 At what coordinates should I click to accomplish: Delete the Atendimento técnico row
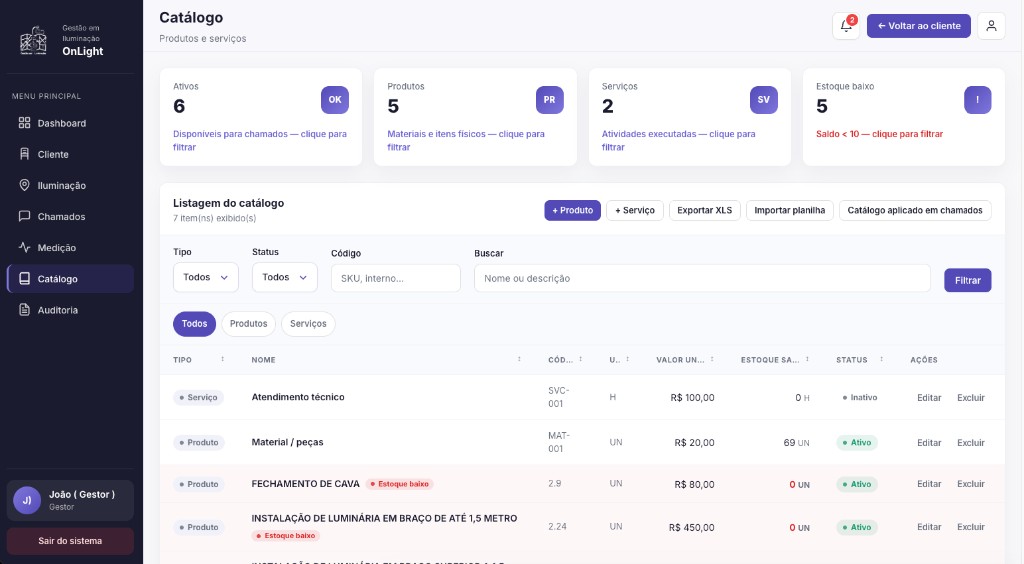[970, 398]
